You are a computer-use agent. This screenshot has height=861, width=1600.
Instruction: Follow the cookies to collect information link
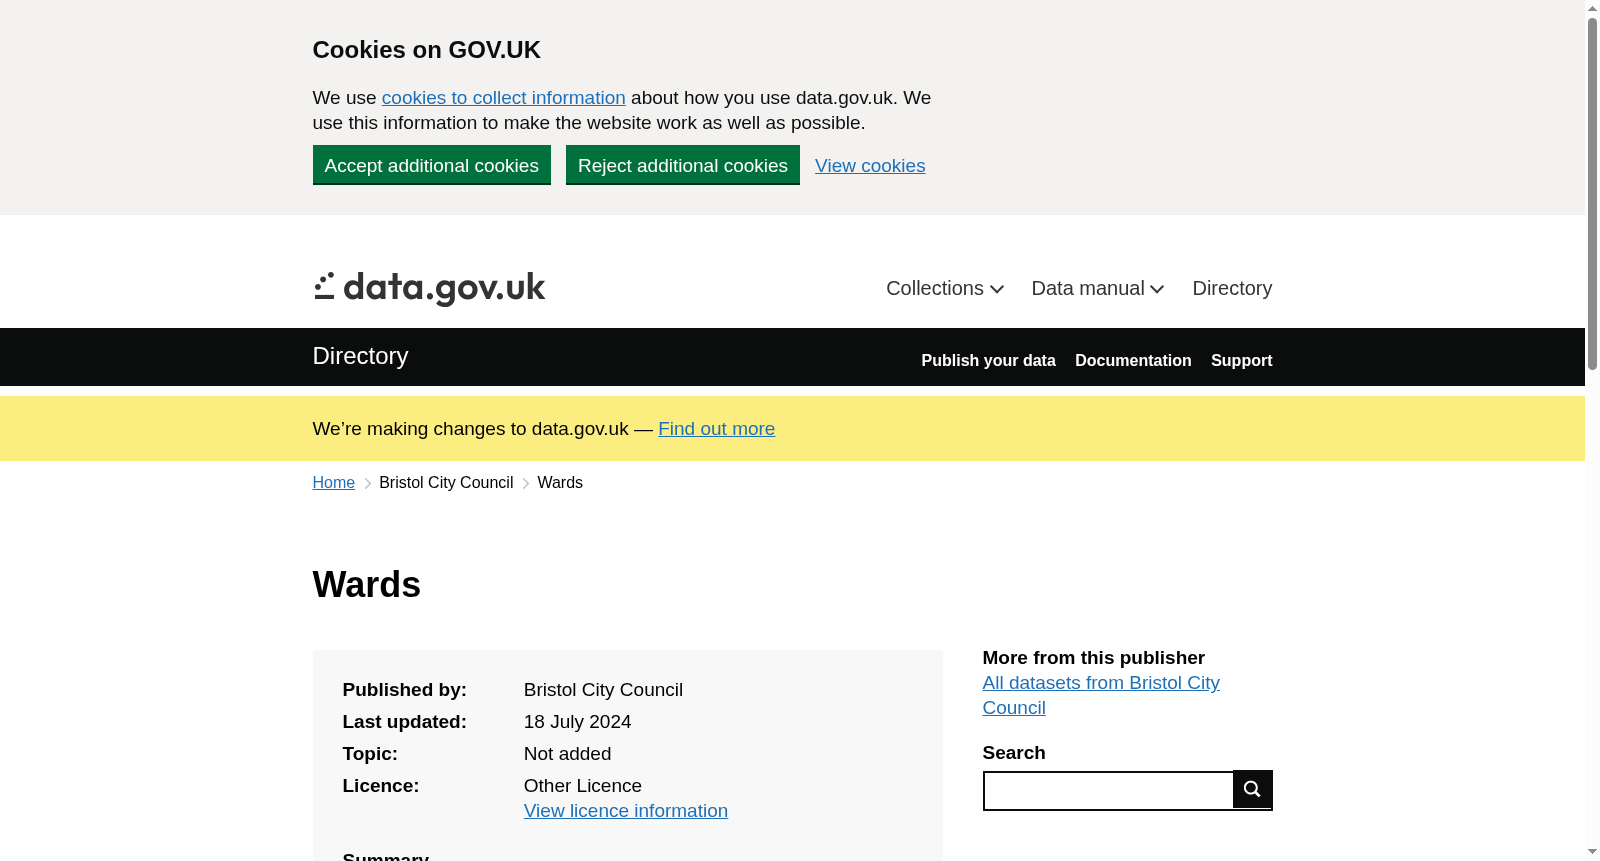[504, 98]
